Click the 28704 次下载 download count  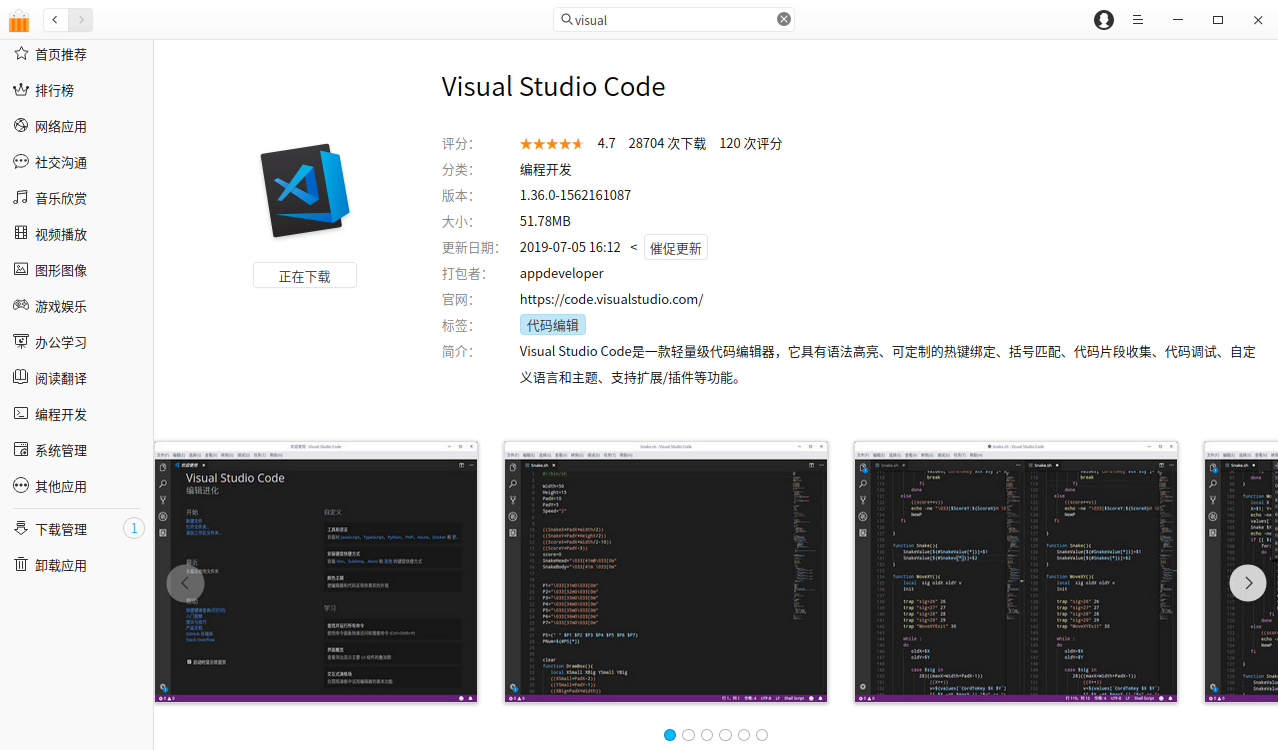tap(667, 143)
